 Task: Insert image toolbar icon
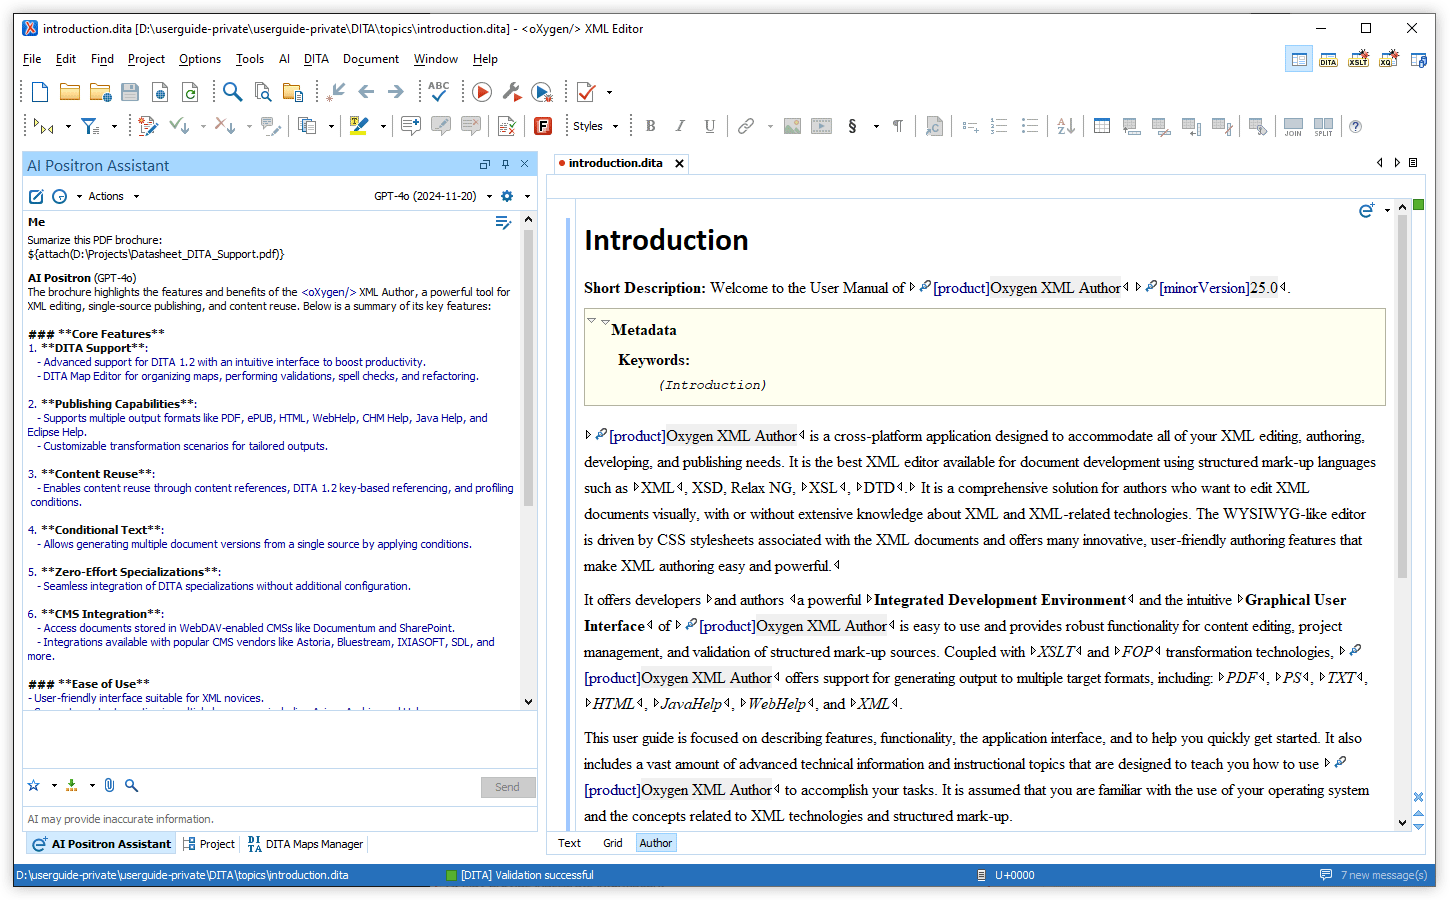pyautogui.click(x=792, y=126)
